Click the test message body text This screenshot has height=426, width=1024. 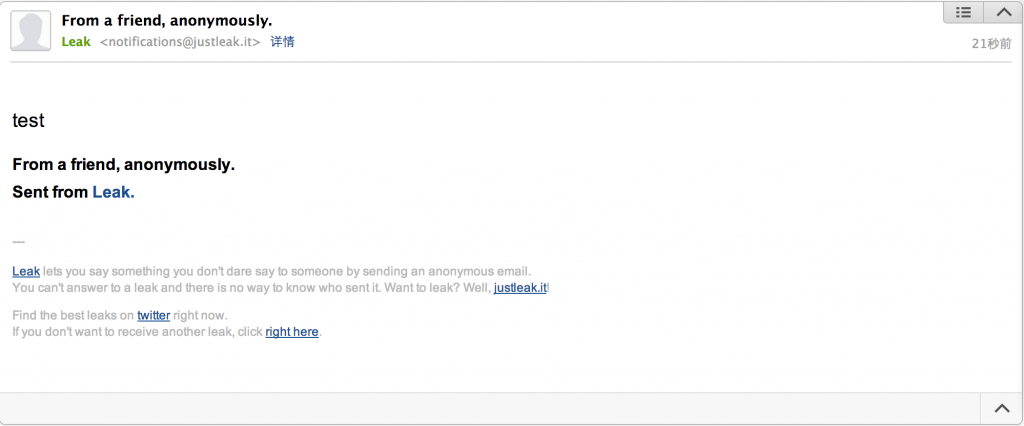28,121
